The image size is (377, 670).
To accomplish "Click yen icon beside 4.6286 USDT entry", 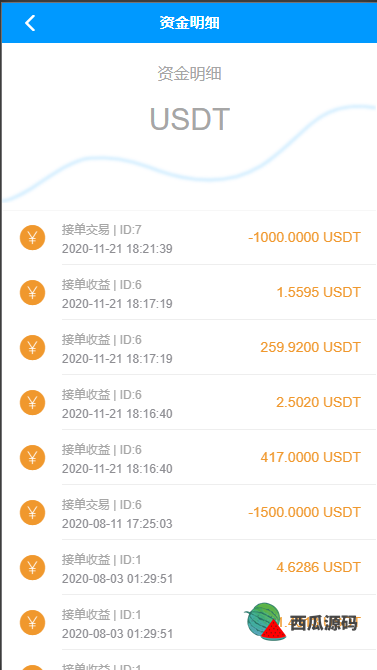I will click(x=32, y=567).
